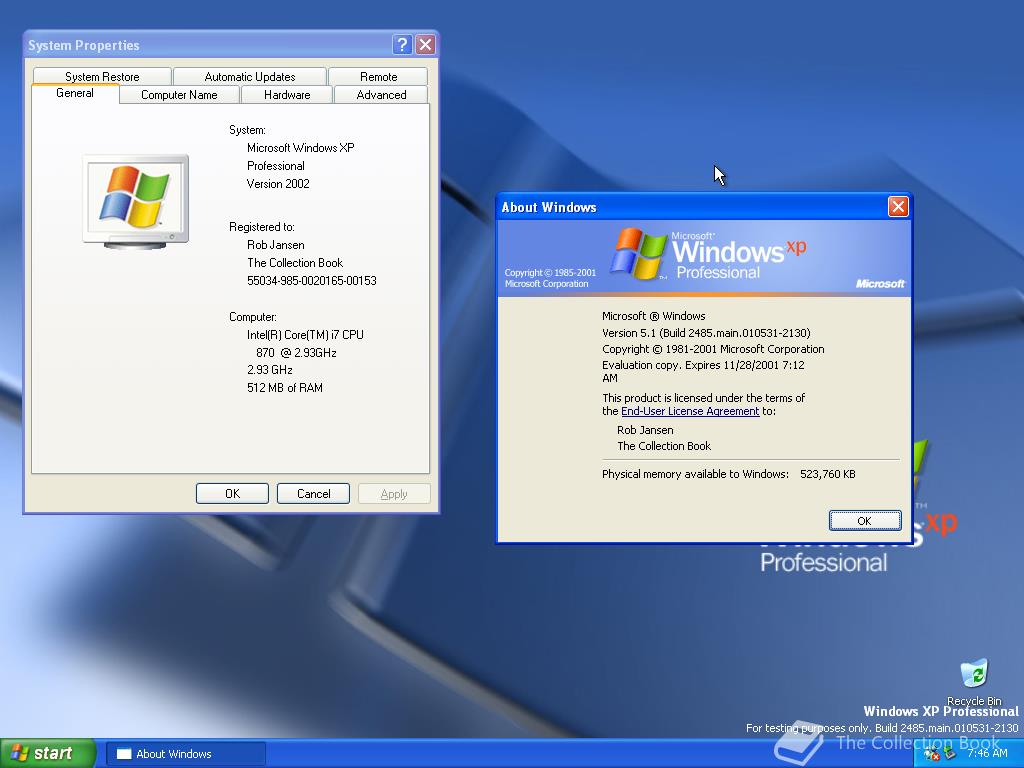Click OK in System Properties

232,494
